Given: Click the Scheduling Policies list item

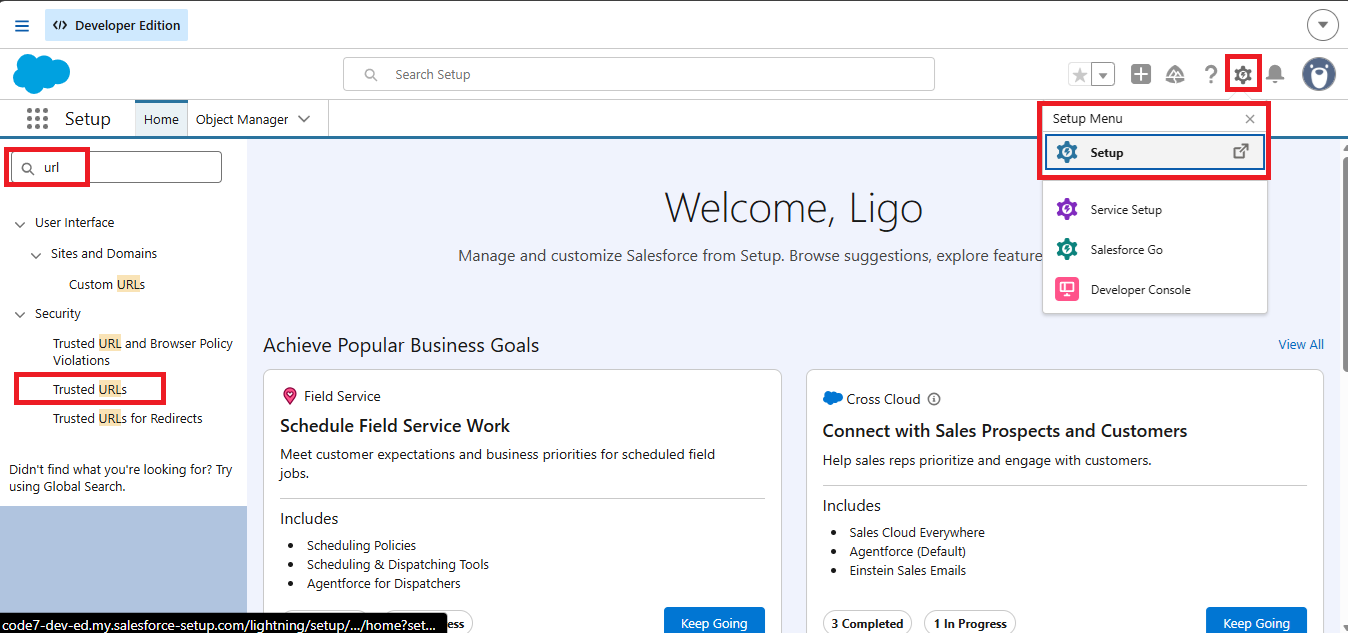Looking at the screenshot, I should point(361,545).
